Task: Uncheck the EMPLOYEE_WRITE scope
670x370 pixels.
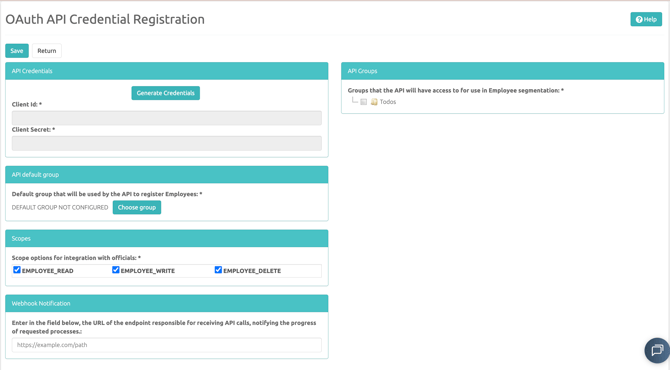Action: [x=115, y=270]
